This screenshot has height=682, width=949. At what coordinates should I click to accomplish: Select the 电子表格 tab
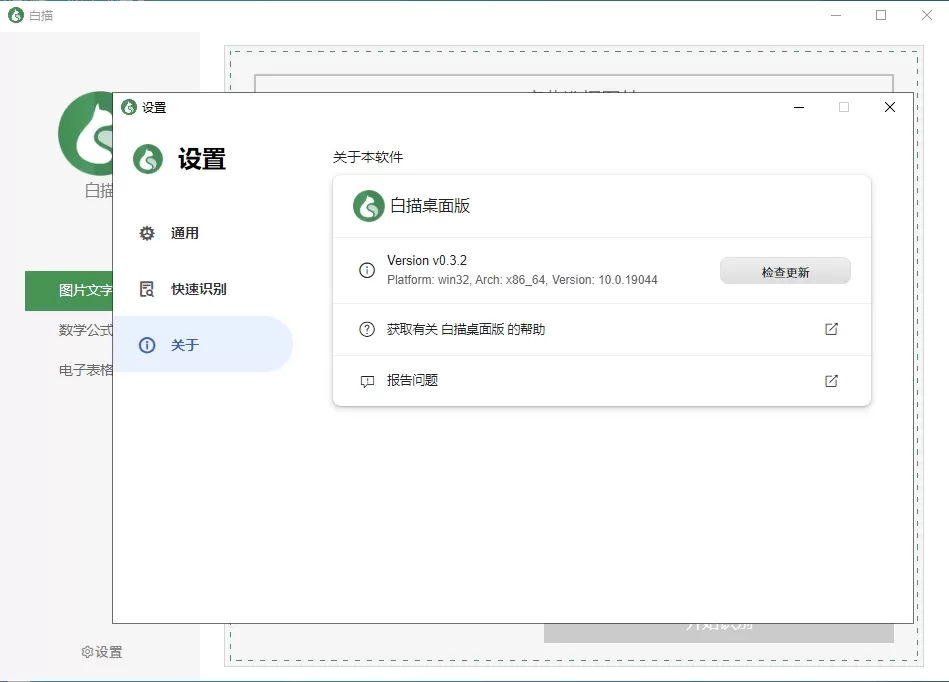tap(86, 368)
